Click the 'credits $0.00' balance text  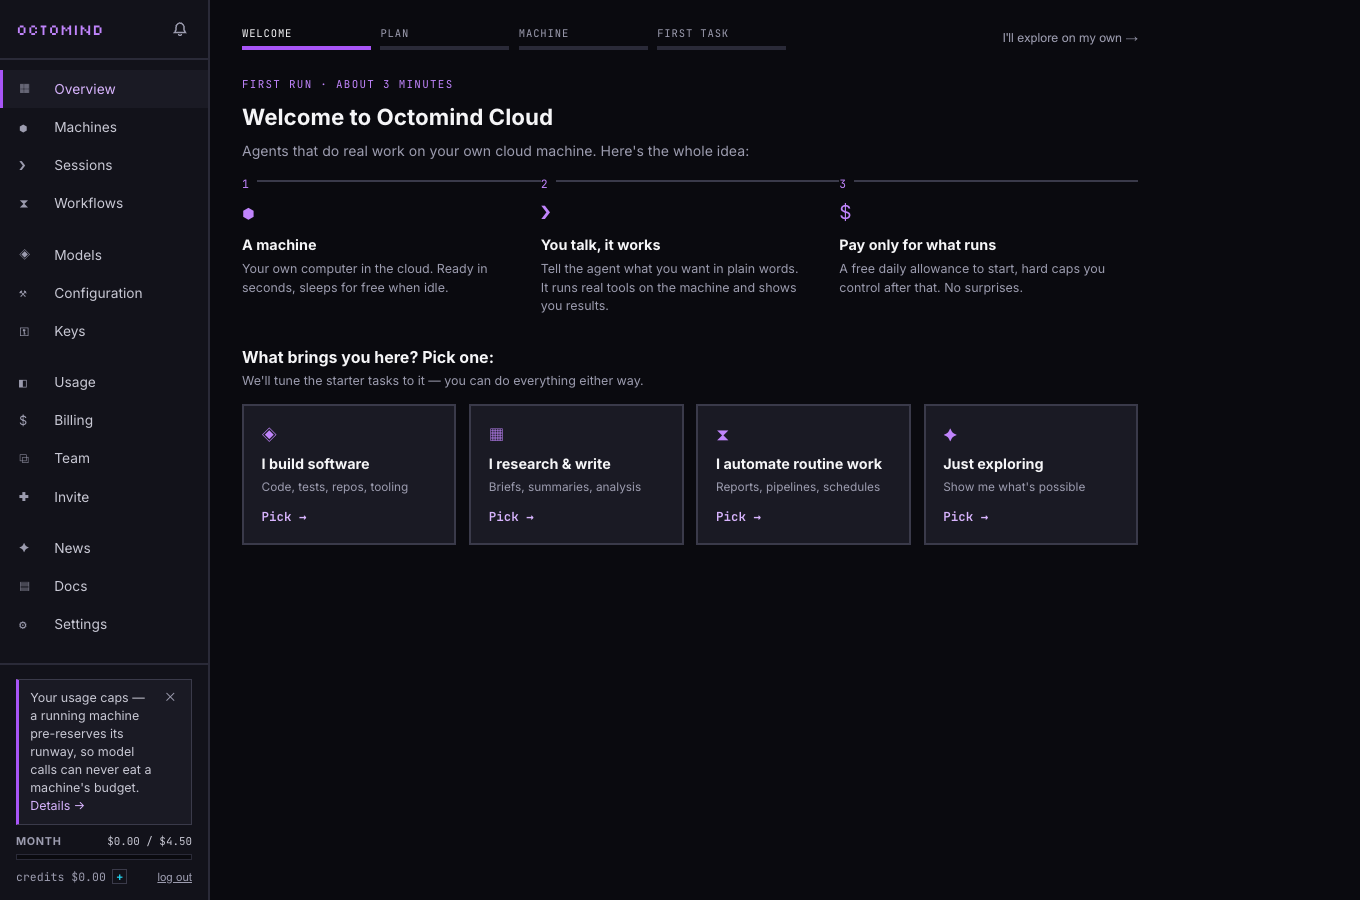[61, 877]
